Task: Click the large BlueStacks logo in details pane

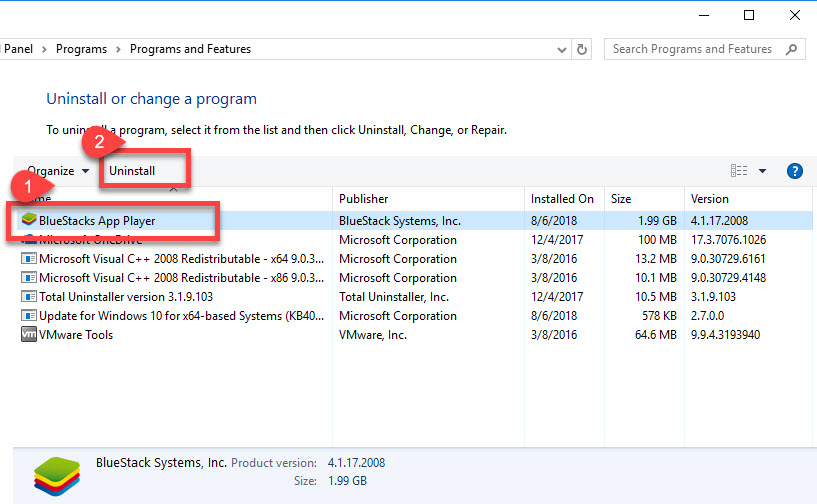Action: tap(57, 476)
